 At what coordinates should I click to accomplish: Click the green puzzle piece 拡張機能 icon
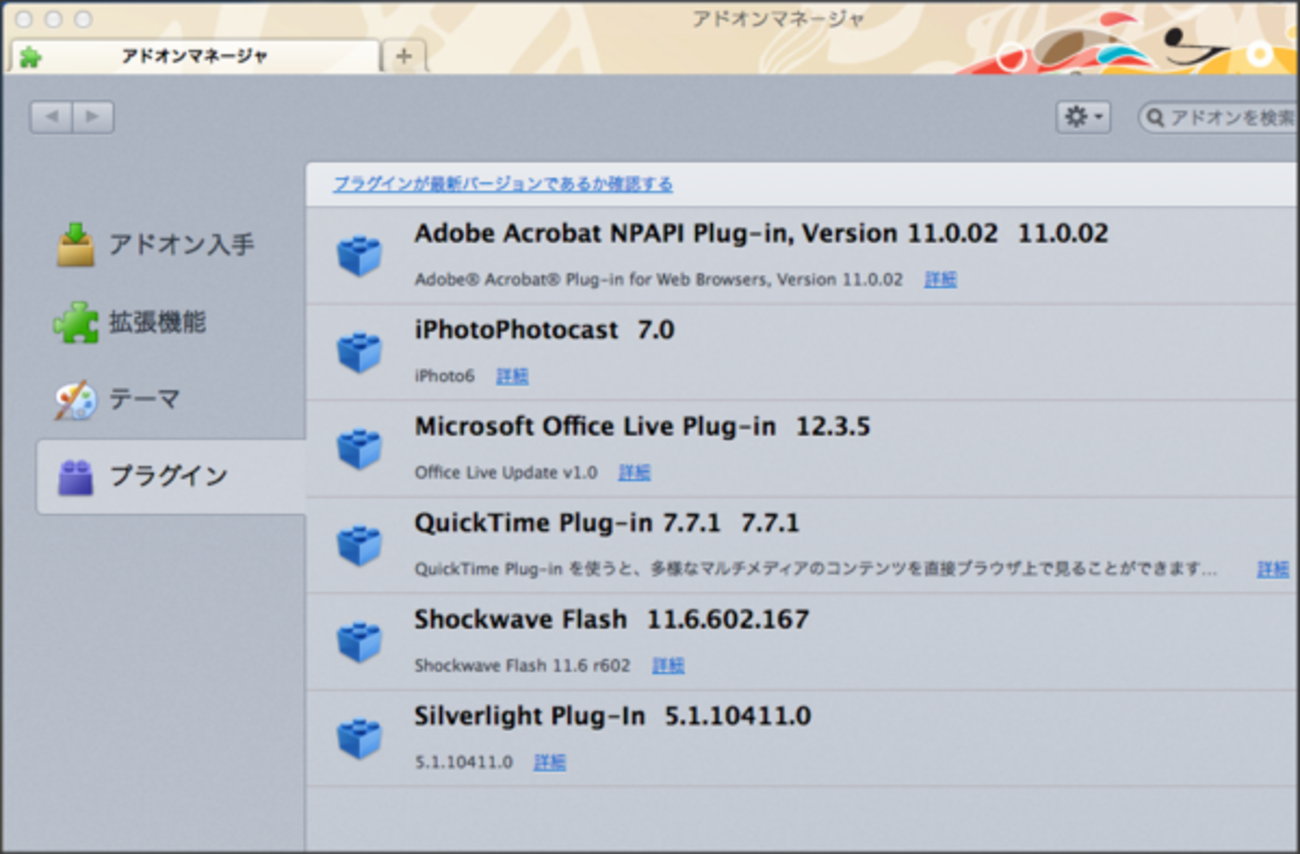coord(76,323)
